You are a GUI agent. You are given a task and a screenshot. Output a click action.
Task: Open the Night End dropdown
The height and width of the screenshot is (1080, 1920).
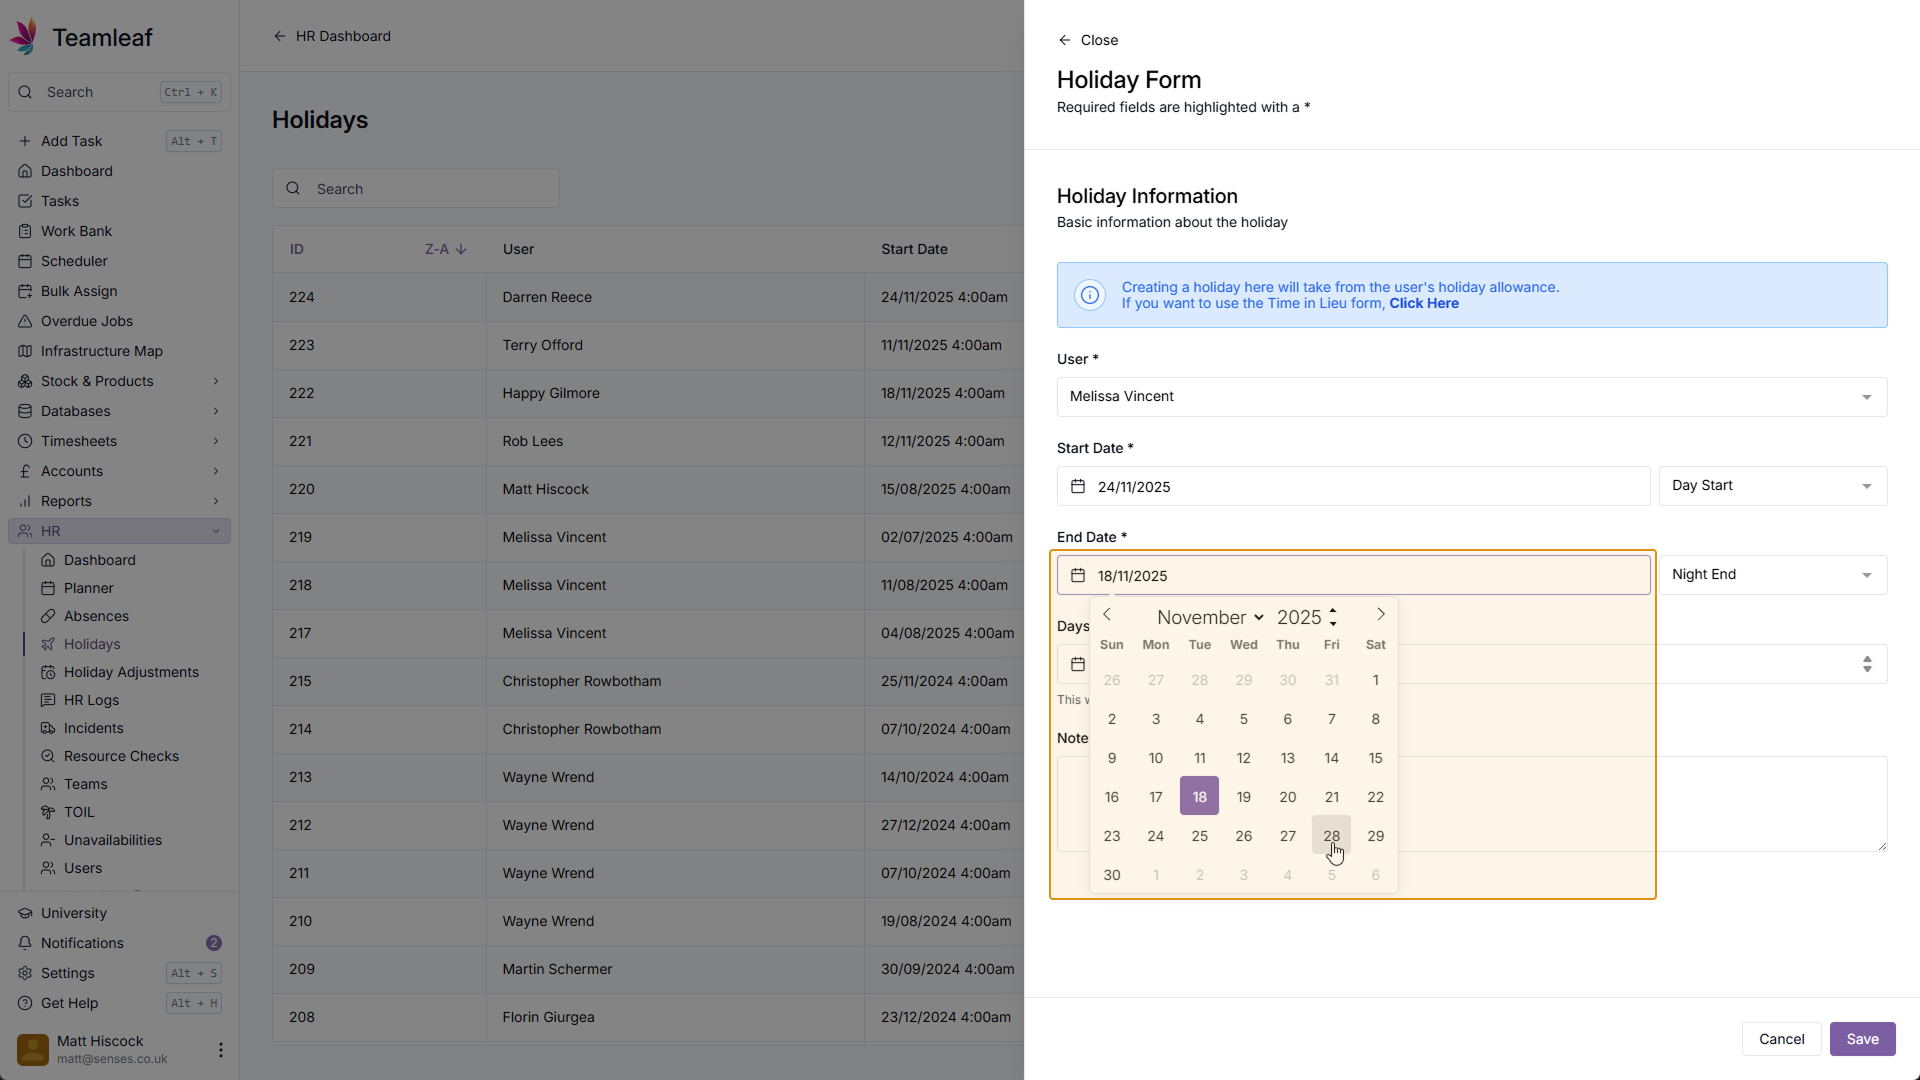click(1772, 575)
